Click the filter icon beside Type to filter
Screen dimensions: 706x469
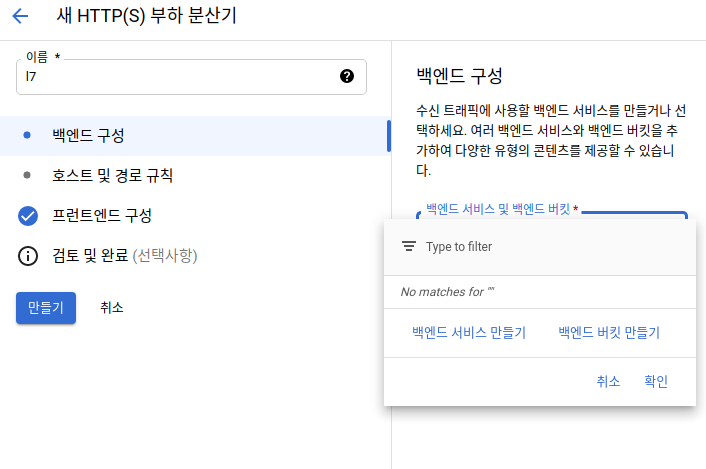coord(409,247)
